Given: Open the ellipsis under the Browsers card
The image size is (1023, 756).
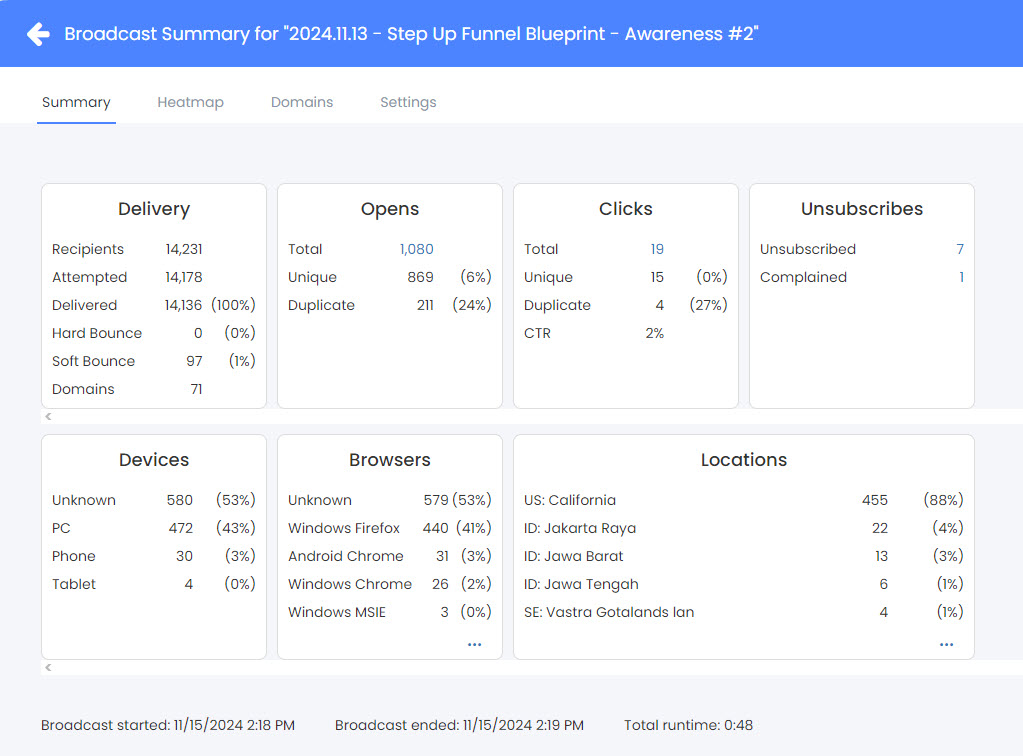Looking at the screenshot, I should click(473, 644).
